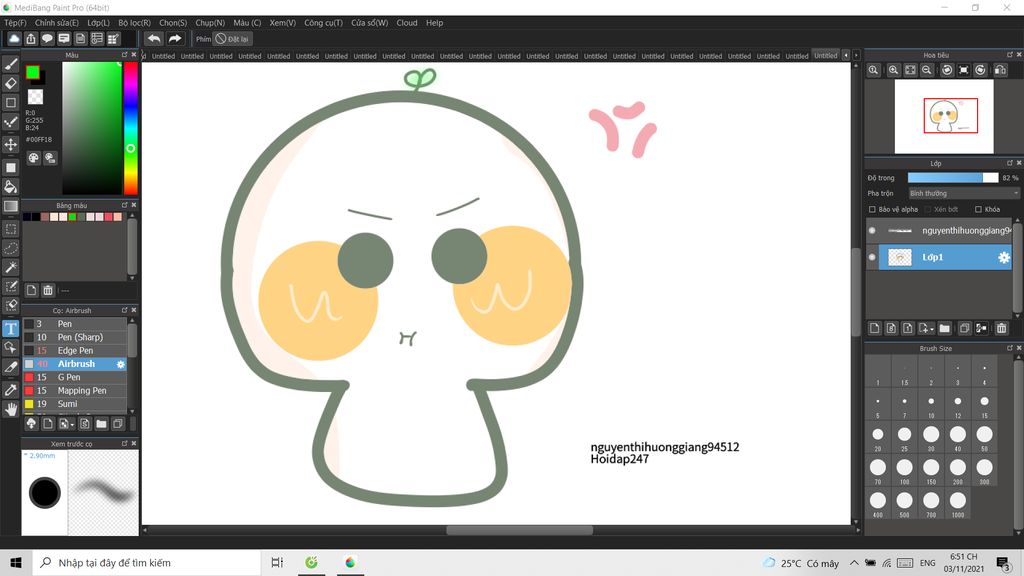
Task: Select the Move tool
Action: coord(11,144)
